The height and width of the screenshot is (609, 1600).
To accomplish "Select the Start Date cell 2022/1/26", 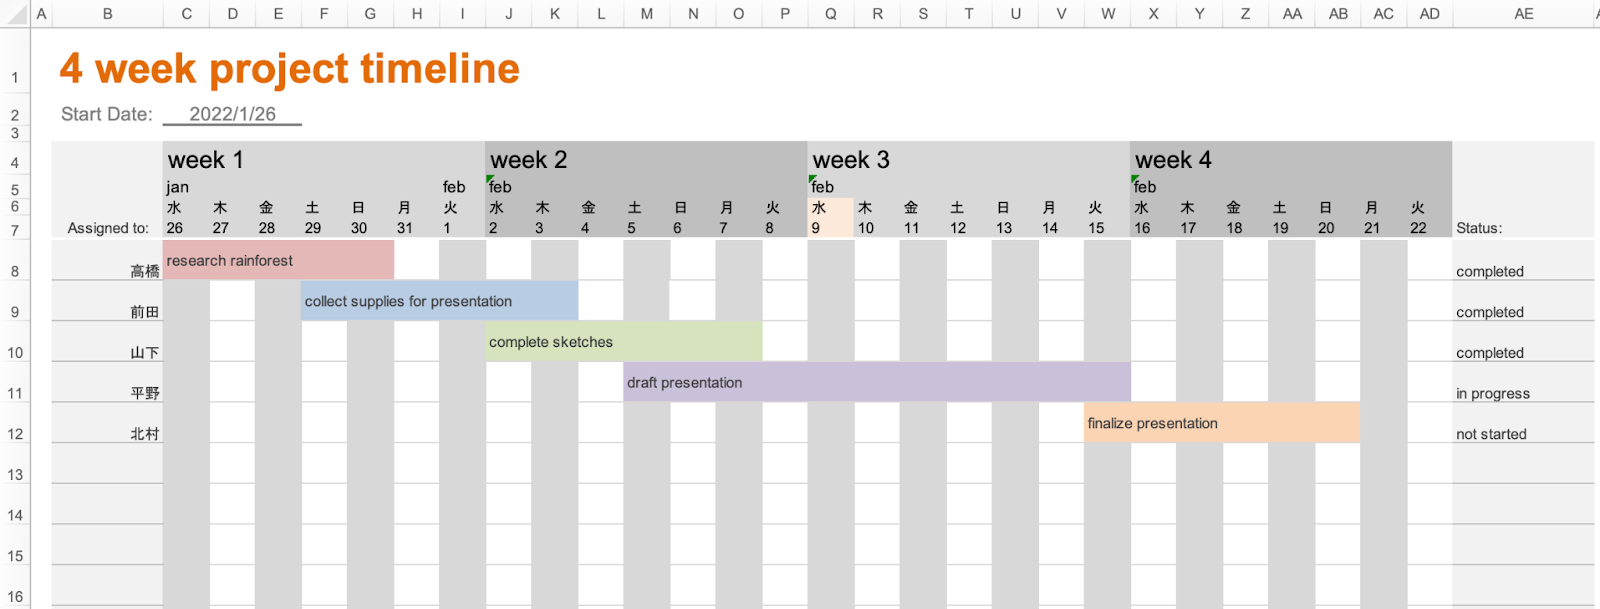I will tap(232, 114).
